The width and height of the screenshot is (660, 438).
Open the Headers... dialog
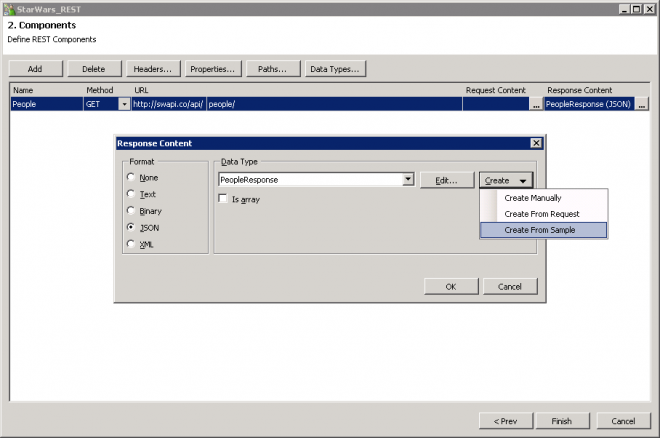pyautogui.click(x=153, y=69)
